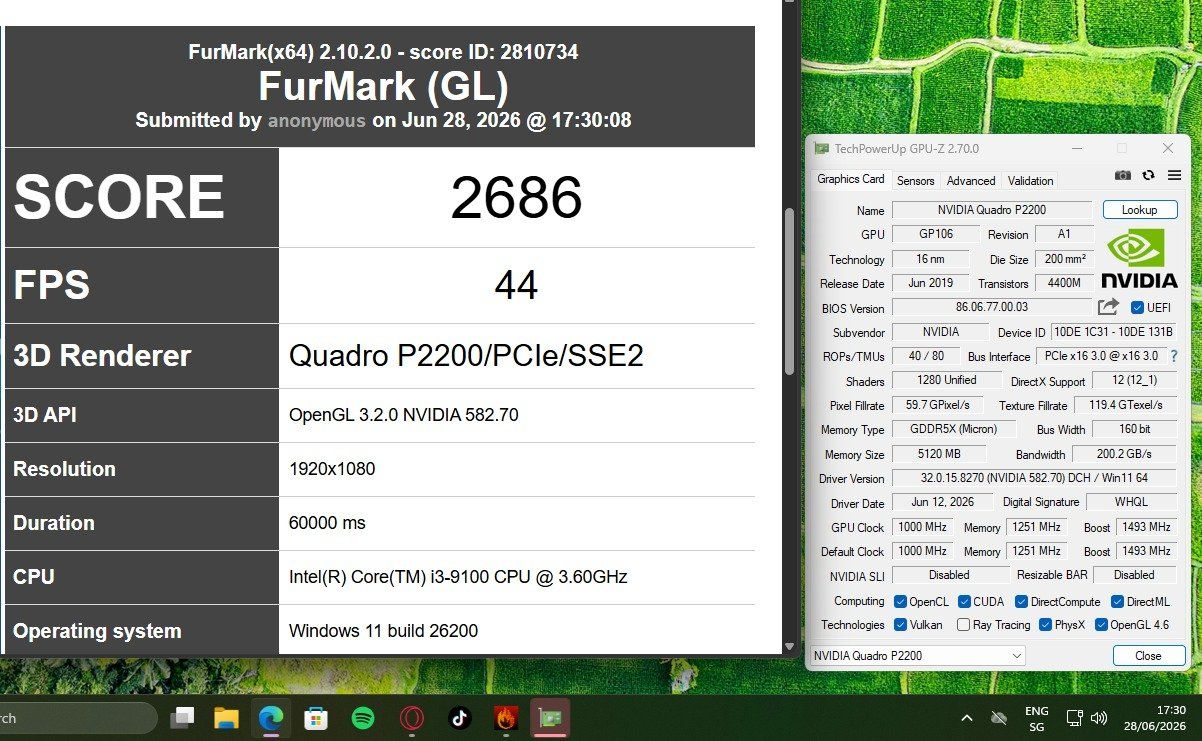Open TikTok from the taskbar
Viewport: 1202px width, 741px height.
click(x=459, y=718)
